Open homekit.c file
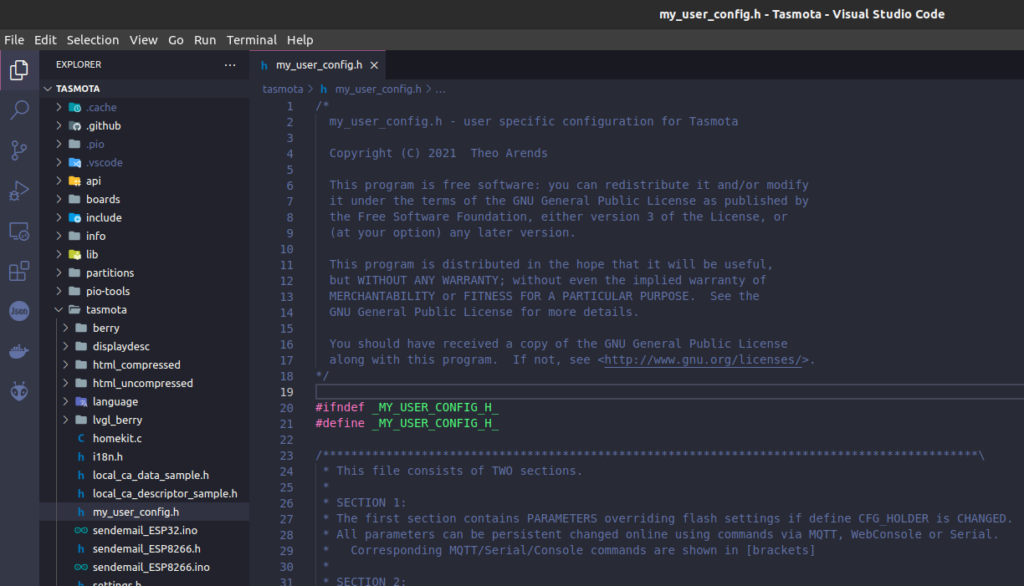Screen dimensions: 1024x586 [144, 438]
